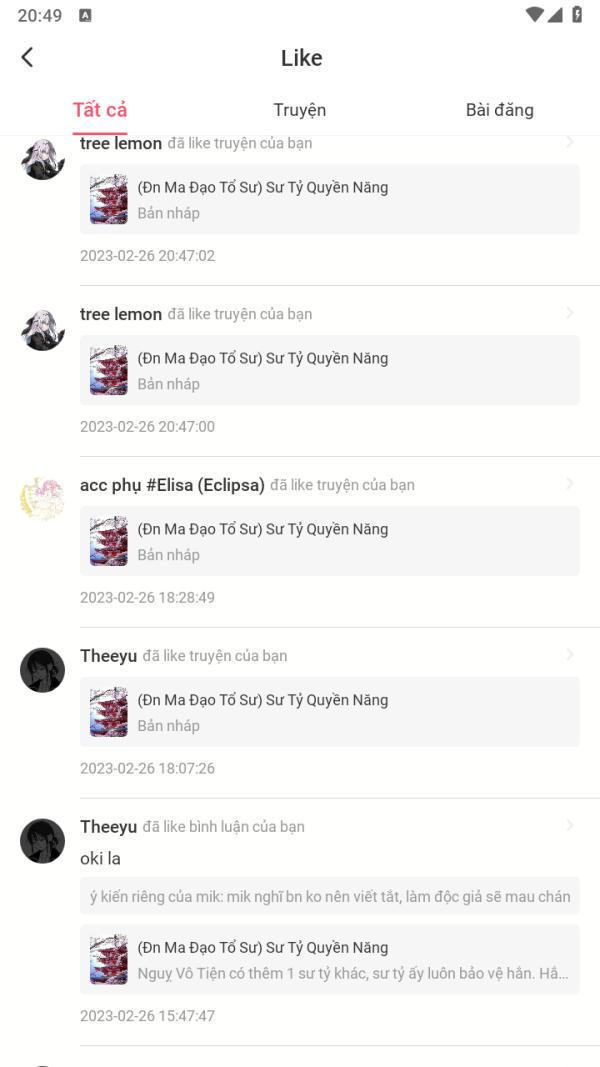This screenshot has width=600, height=1067.
Task: Open story thumbnail under acc phụ #Elisa
Action: click(x=109, y=541)
